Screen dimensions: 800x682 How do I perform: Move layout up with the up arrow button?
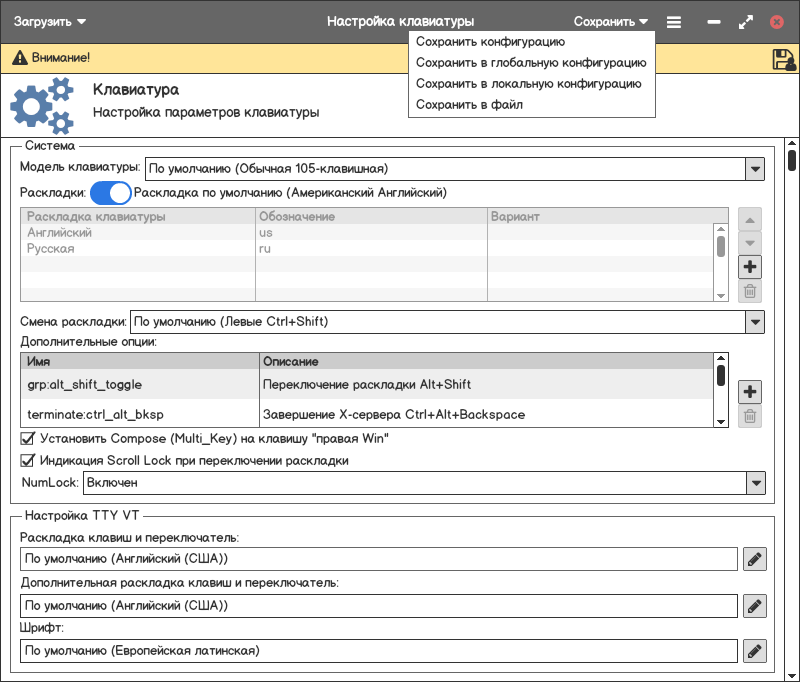pyautogui.click(x=750, y=219)
